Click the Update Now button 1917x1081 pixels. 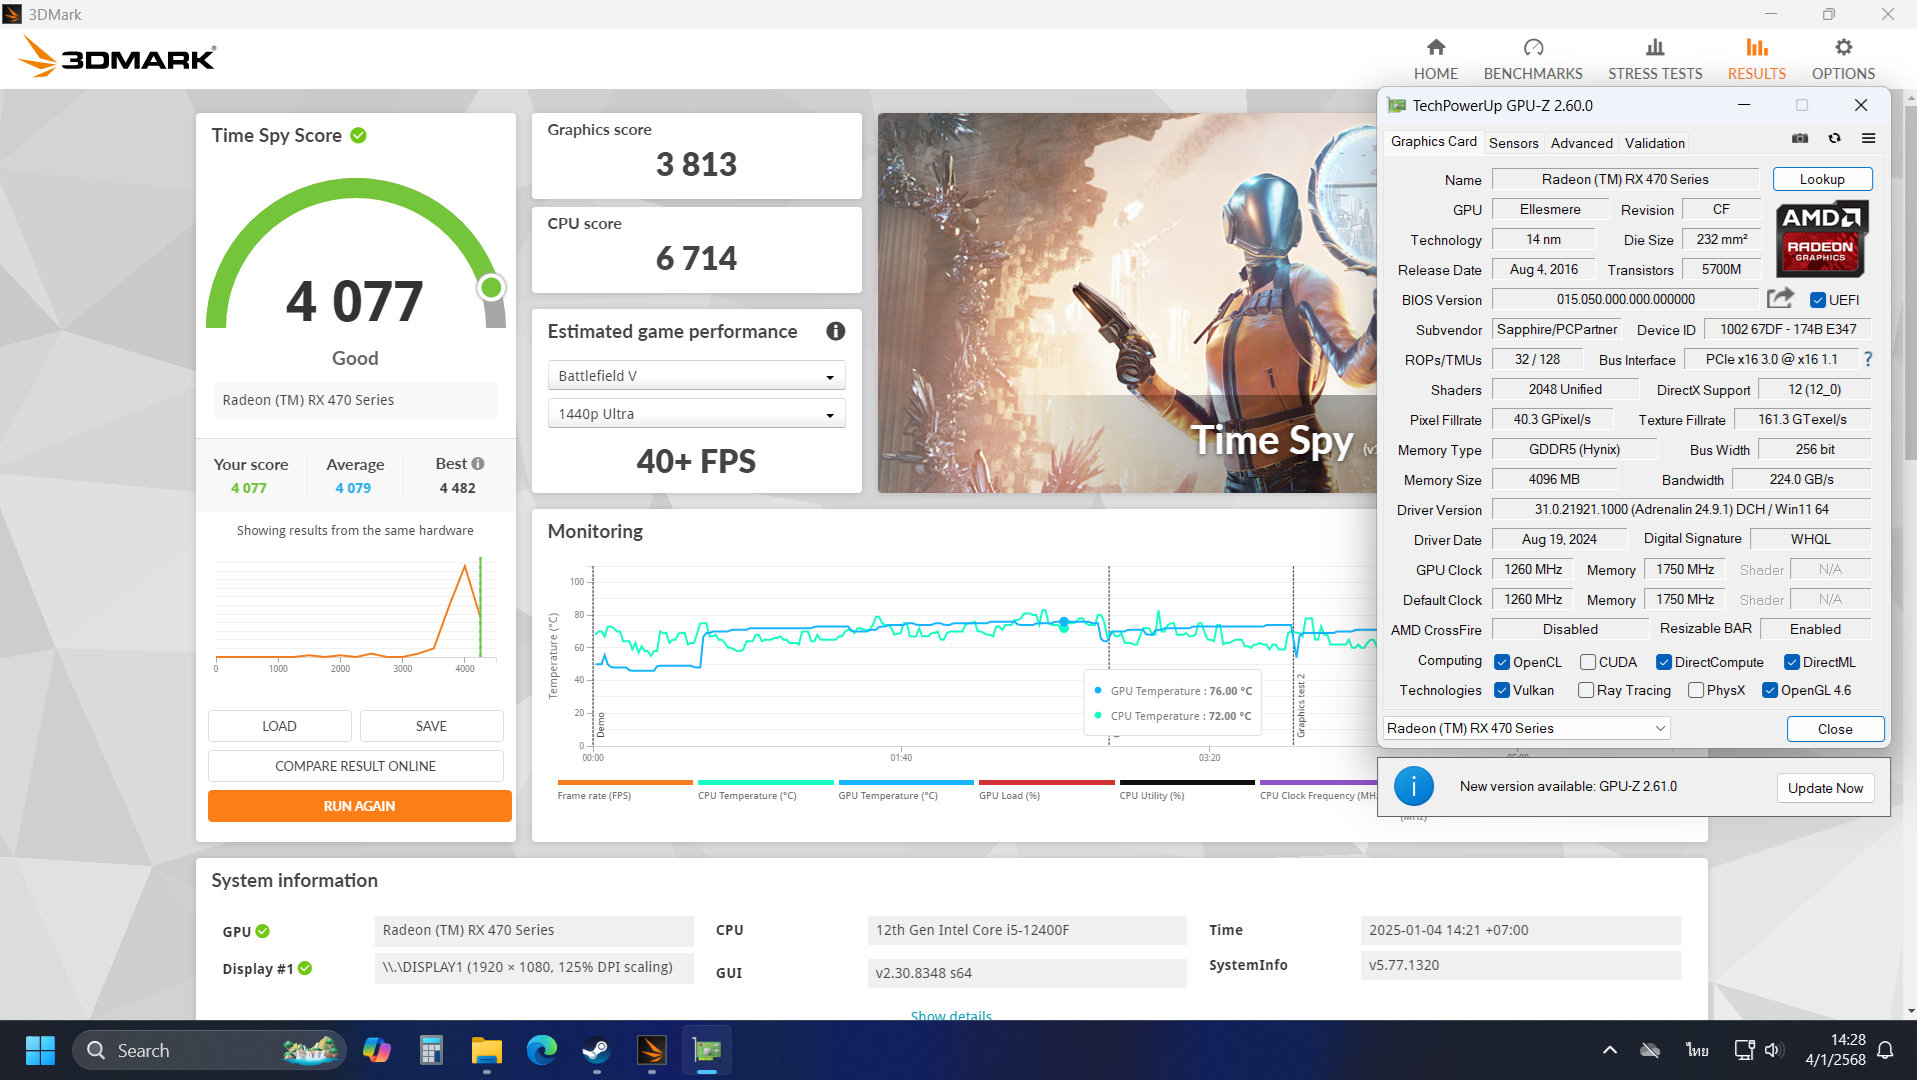[x=1825, y=788]
